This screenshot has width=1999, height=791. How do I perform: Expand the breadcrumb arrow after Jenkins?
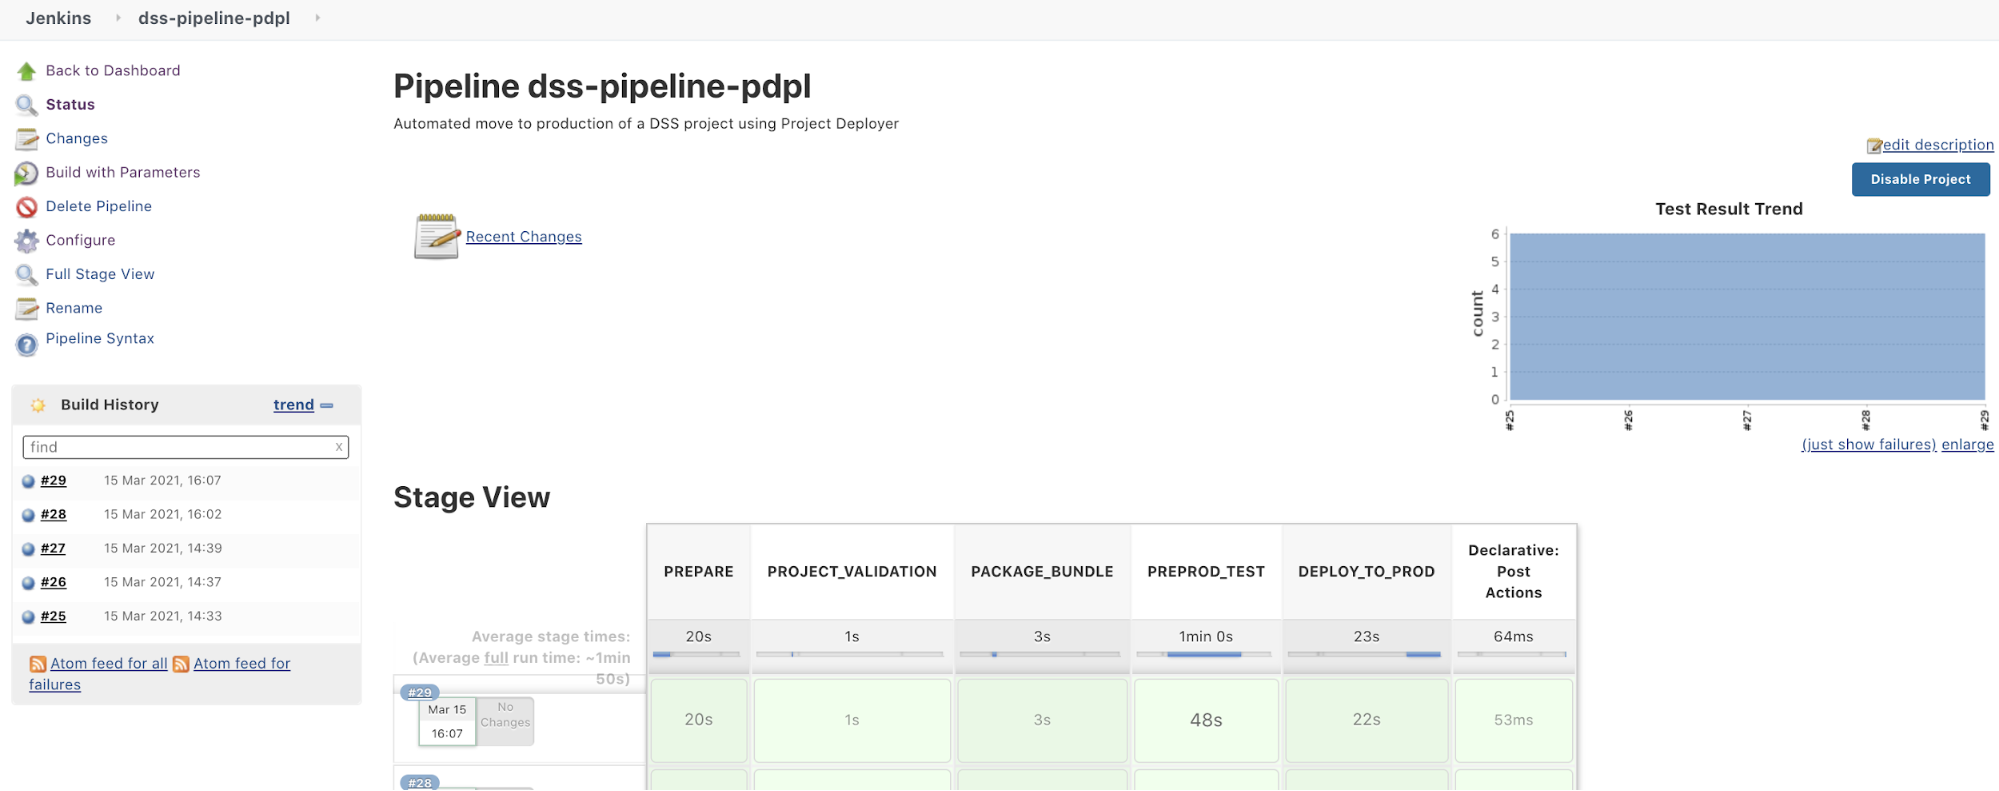118,18
